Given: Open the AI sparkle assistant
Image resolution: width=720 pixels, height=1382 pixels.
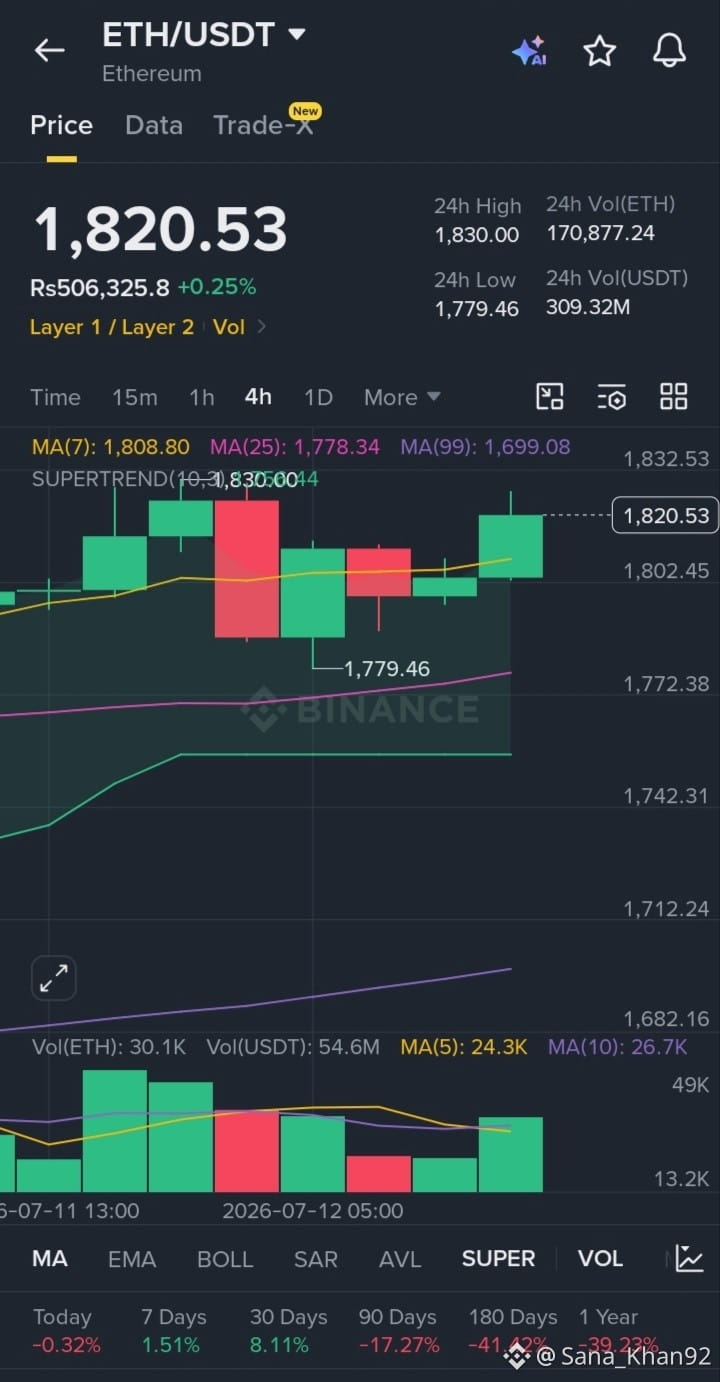Looking at the screenshot, I should pyautogui.click(x=529, y=51).
